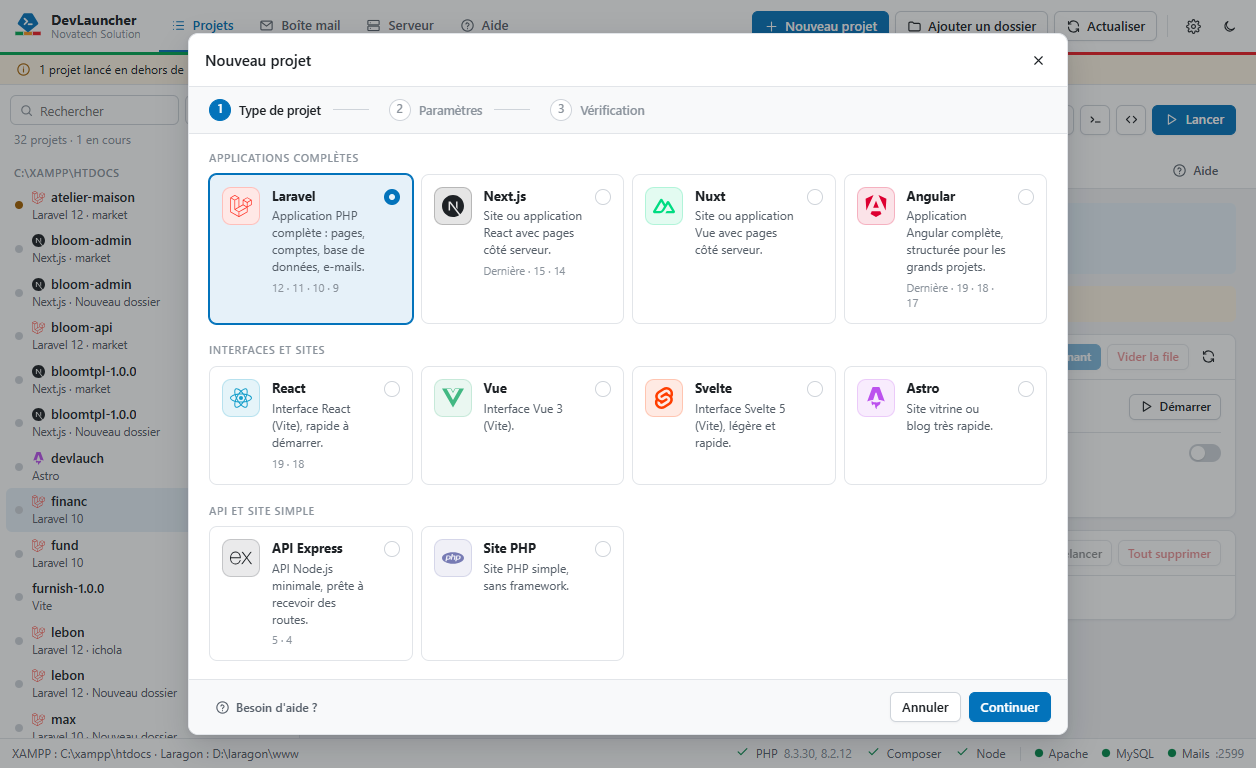Click the Annuler button
The height and width of the screenshot is (768, 1256).
pos(925,707)
